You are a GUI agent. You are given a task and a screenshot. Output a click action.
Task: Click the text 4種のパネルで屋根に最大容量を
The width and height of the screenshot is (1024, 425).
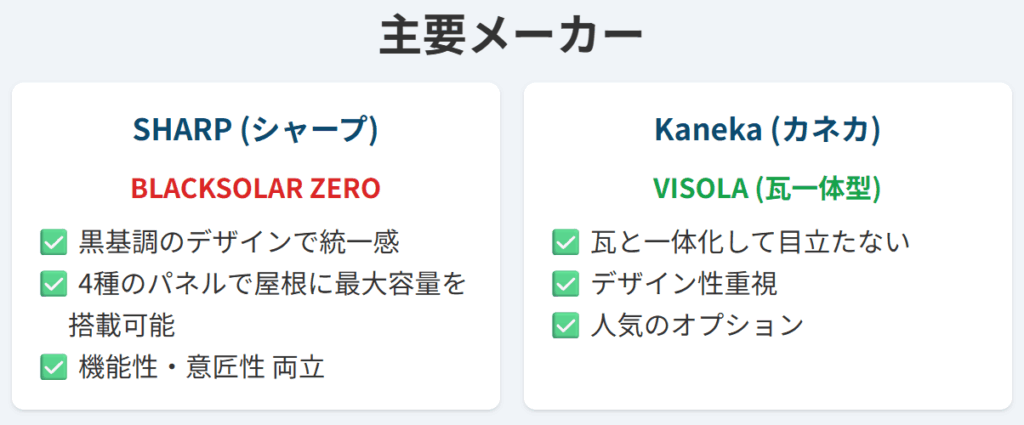tap(272, 285)
